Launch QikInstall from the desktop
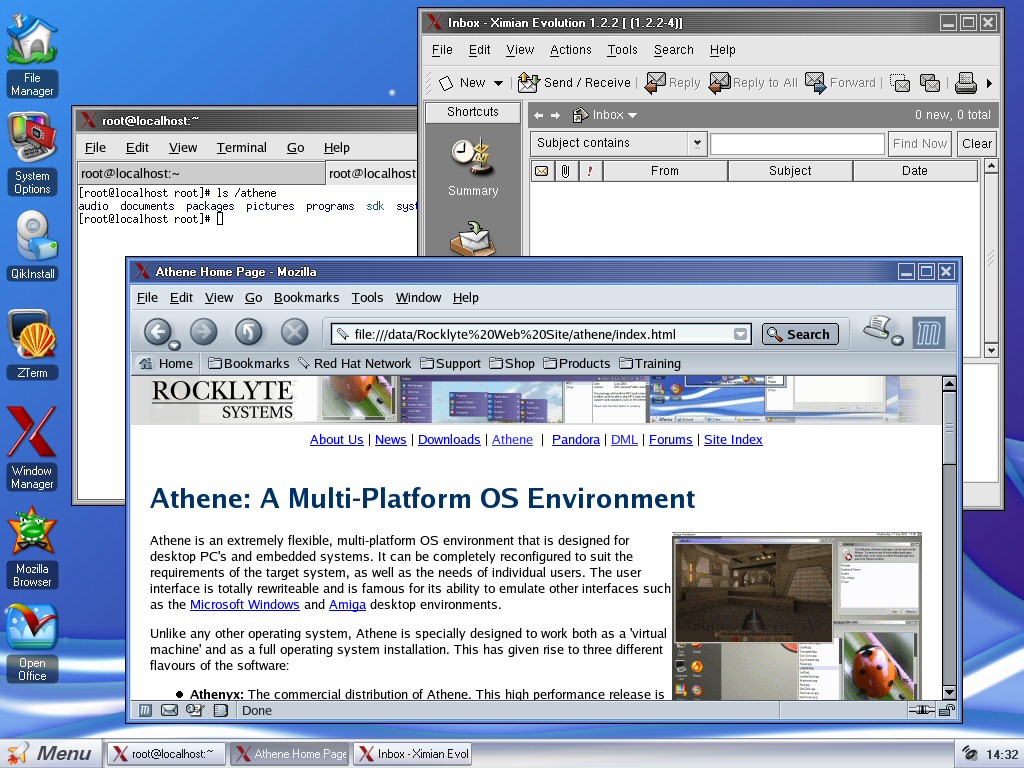The image size is (1024, 768). tap(33, 246)
